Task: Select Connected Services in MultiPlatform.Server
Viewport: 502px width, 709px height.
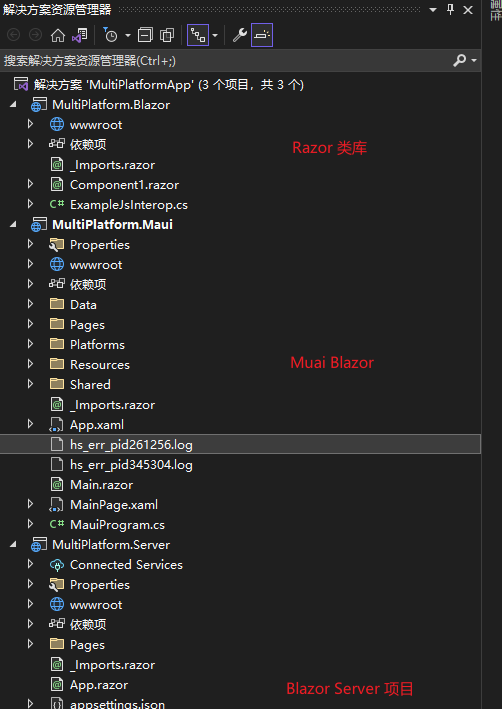Action: click(126, 565)
